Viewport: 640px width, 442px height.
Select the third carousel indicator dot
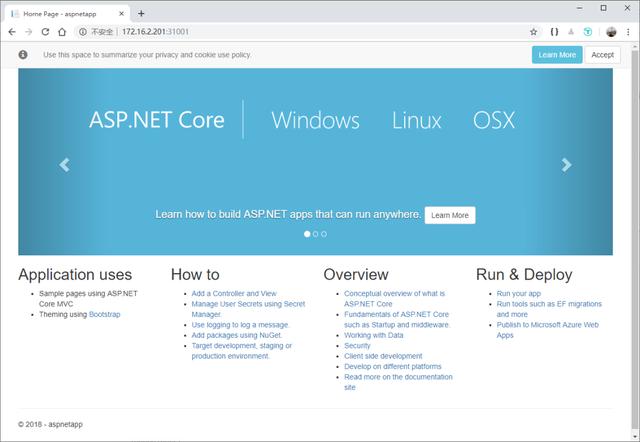pyautogui.click(x=324, y=234)
